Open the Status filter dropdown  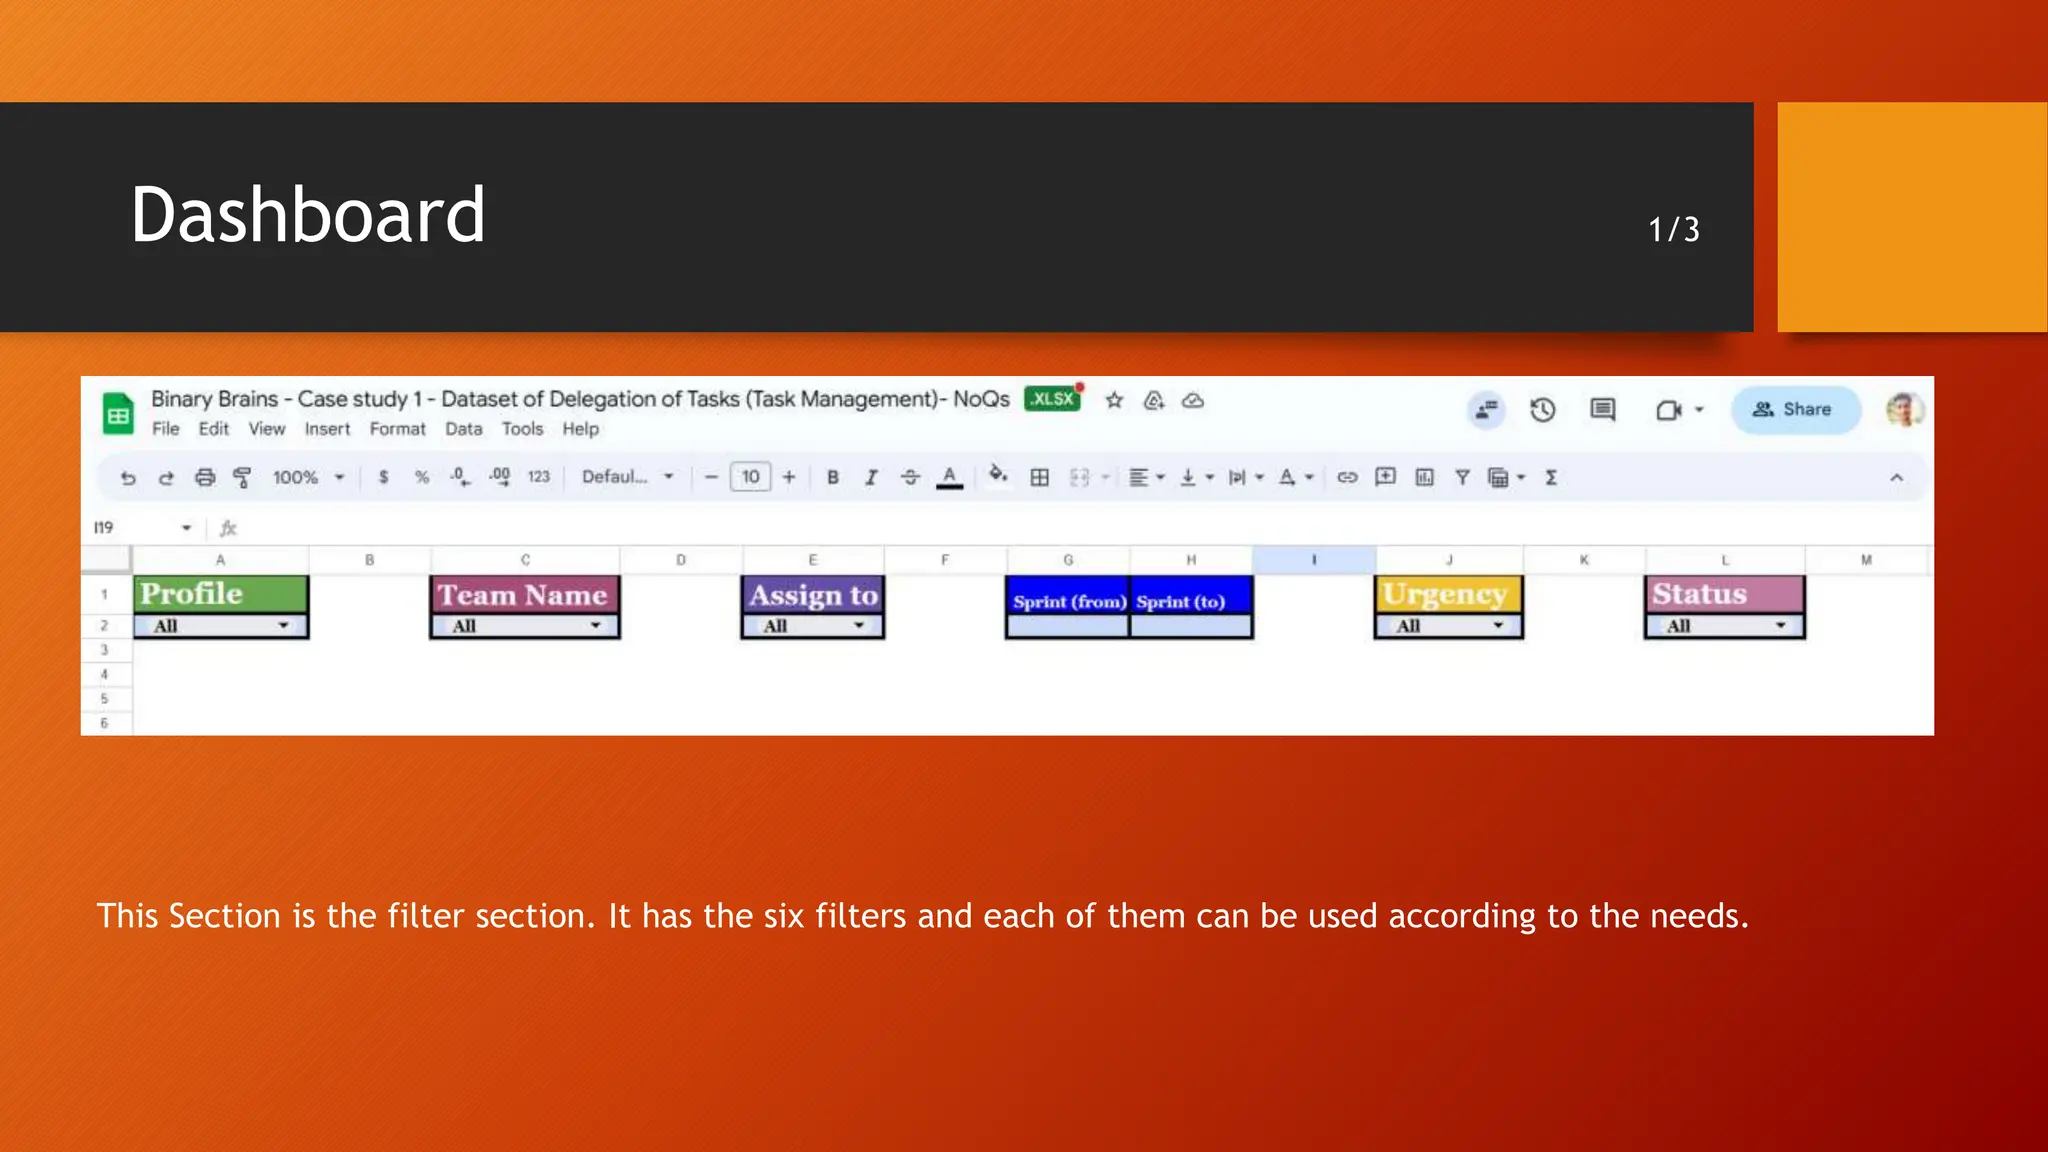click(x=1780, y=626)
